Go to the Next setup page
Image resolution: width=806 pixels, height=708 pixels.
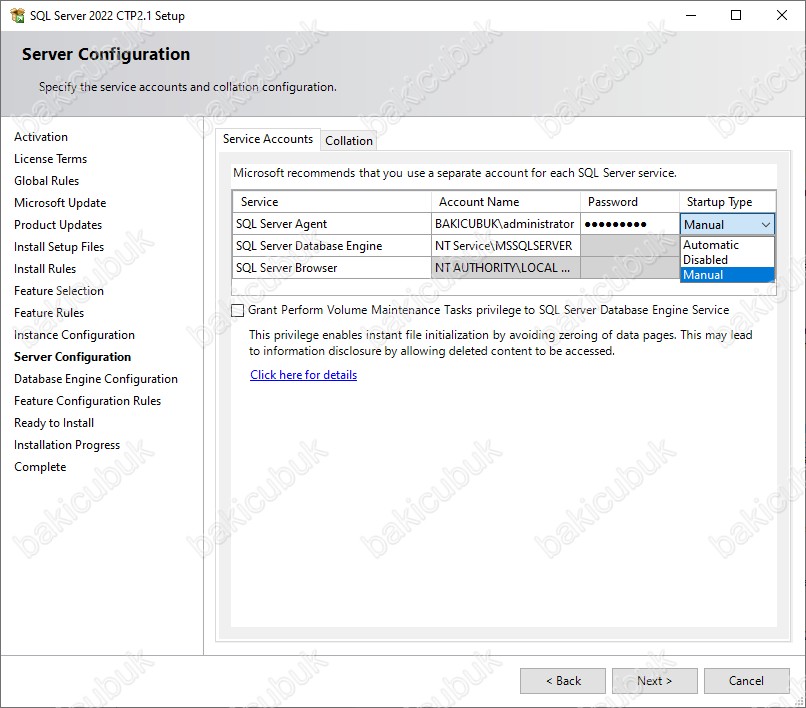pos(654,681)
